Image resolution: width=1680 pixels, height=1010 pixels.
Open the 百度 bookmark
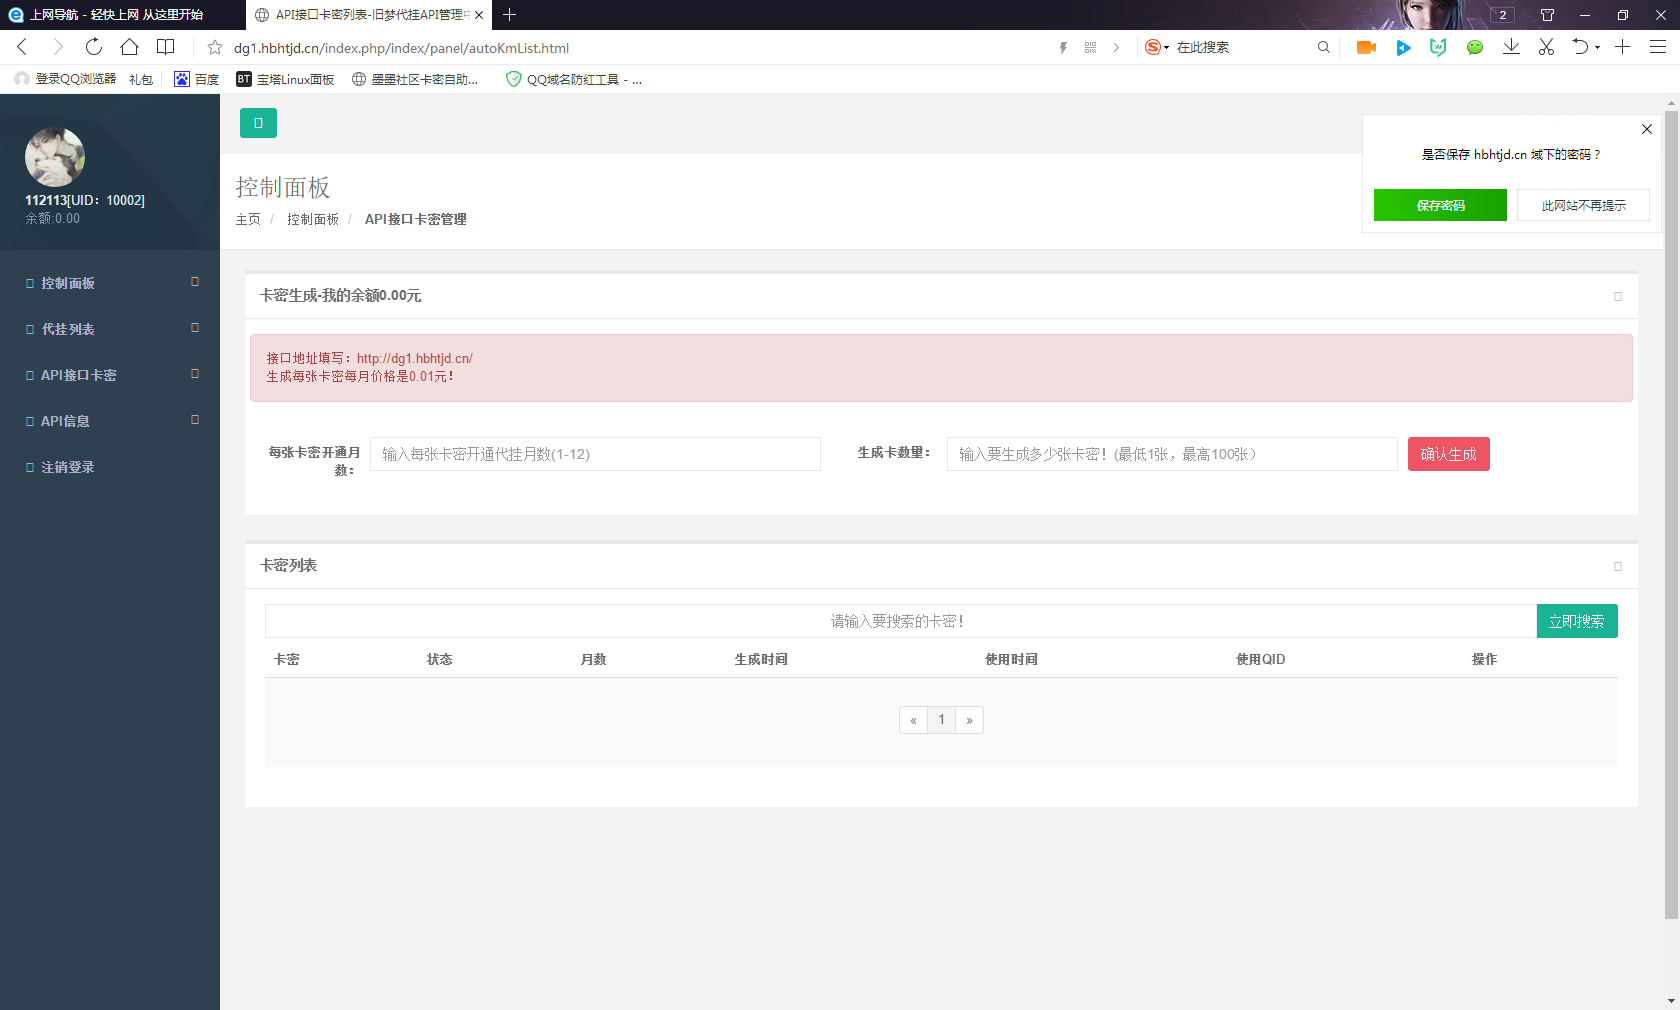196,79
